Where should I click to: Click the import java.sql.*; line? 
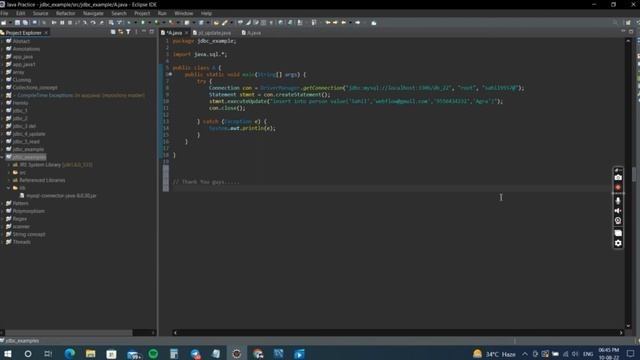tap(200, 54)
